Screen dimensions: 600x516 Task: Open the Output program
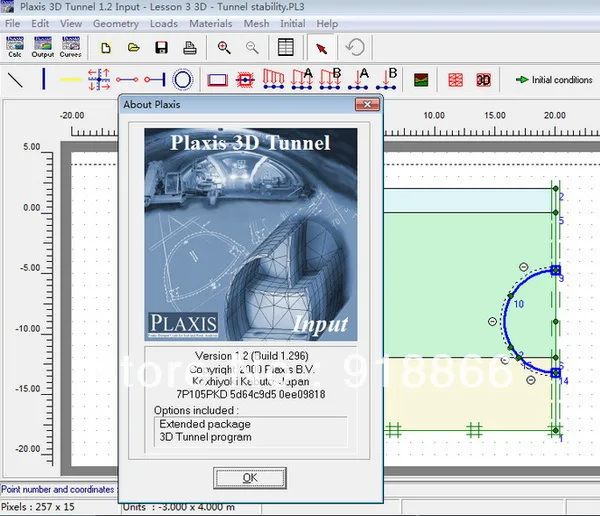click(x=42, y=47)
